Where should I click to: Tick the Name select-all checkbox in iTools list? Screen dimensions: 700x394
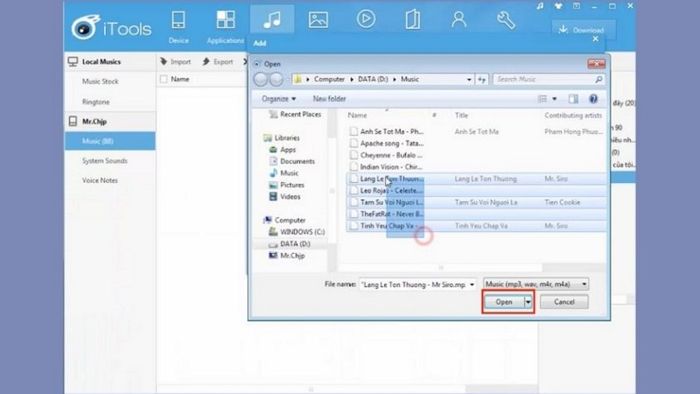(164, 79)
